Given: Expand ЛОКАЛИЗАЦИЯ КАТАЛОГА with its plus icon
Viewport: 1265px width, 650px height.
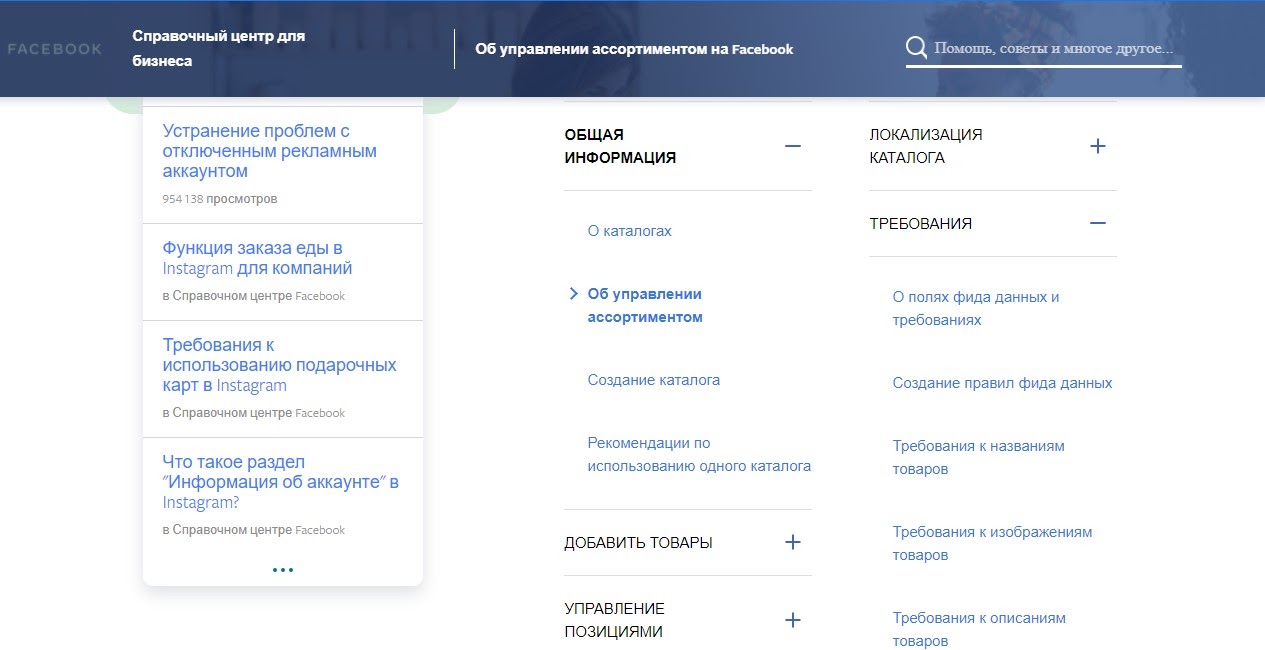Looking at the screenshot, I should [x=1098, y=146].
